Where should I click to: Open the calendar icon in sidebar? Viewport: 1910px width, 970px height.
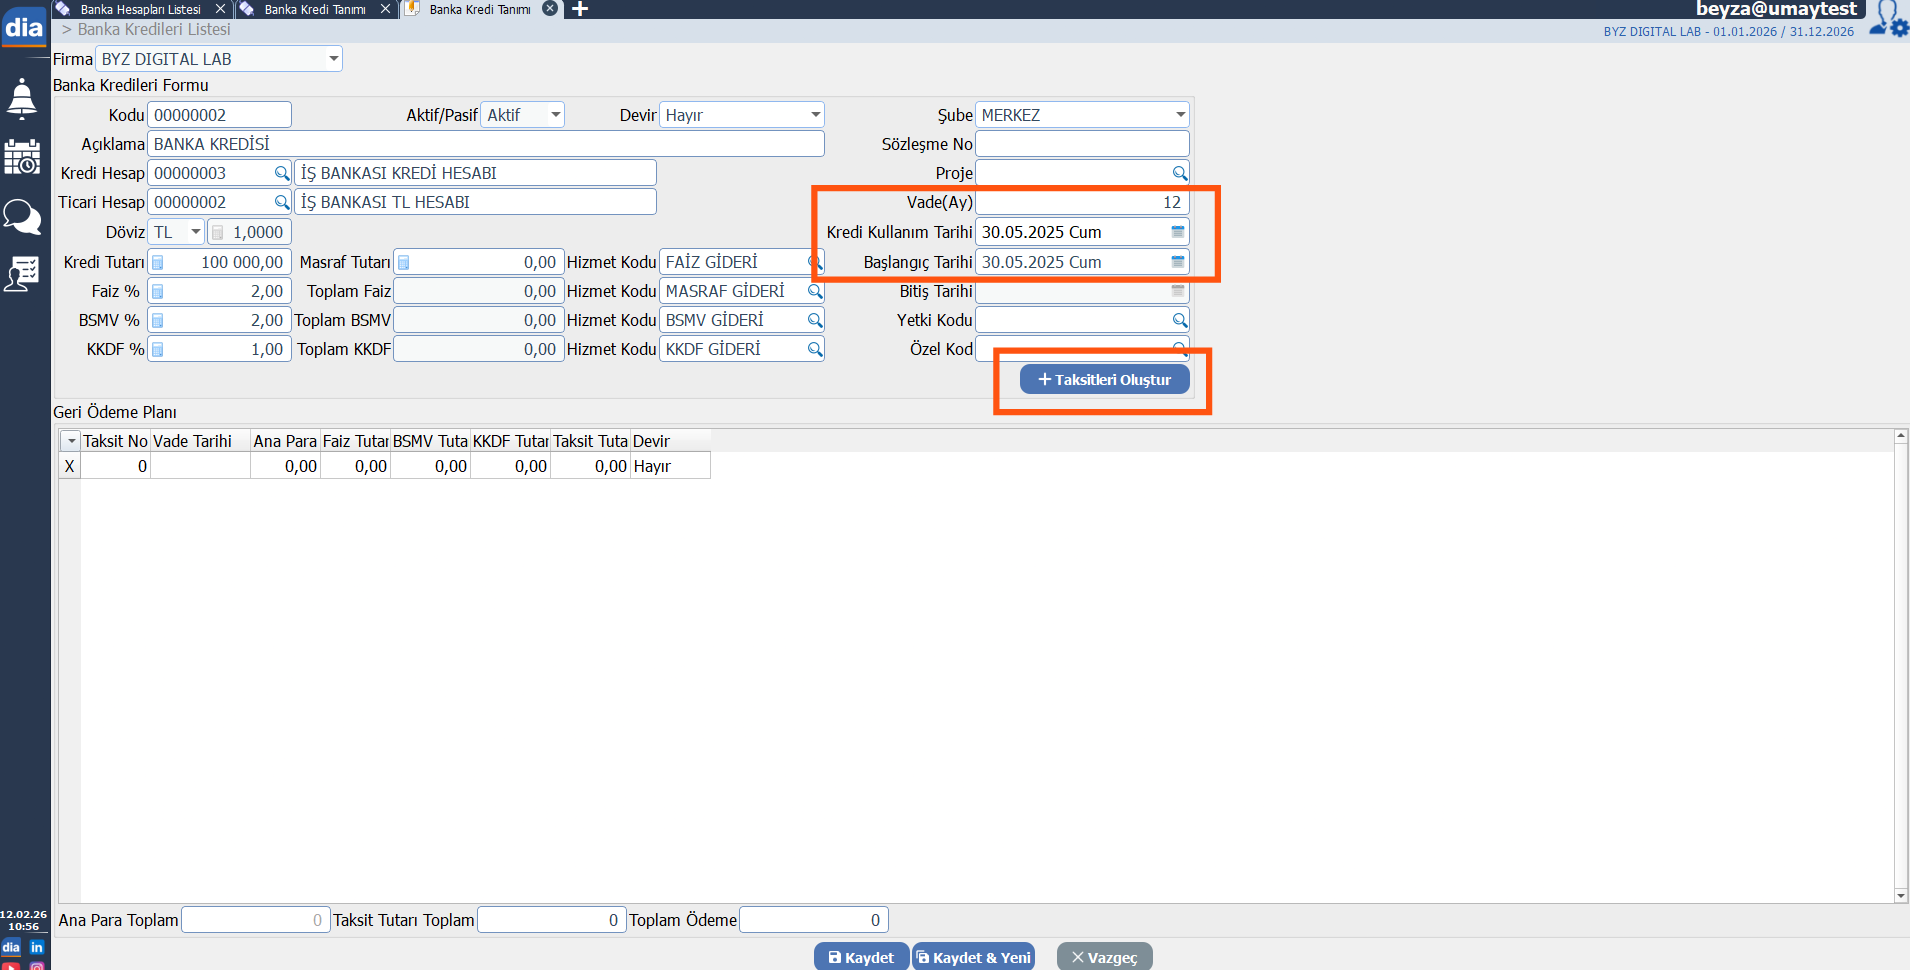22,157
